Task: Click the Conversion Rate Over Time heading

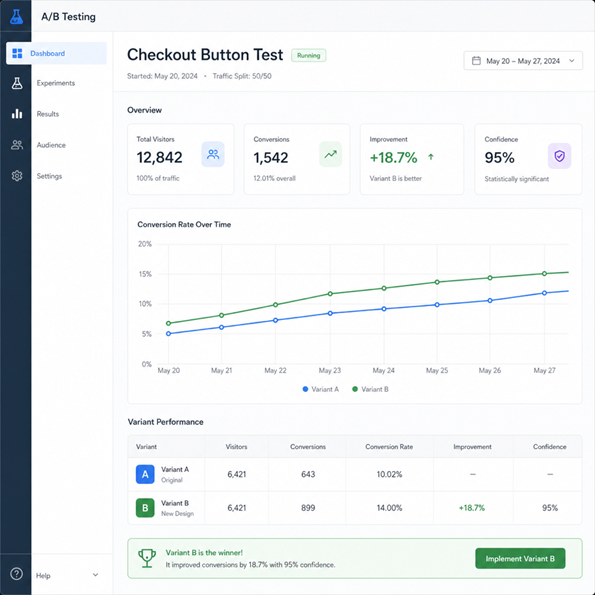Action: [184, 224]
